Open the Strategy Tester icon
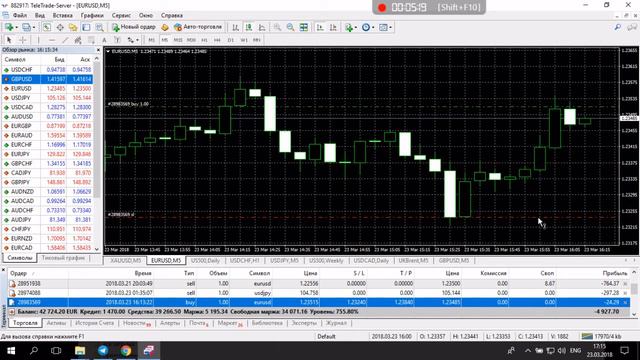 pyautogui.click(x=99, y=27)
